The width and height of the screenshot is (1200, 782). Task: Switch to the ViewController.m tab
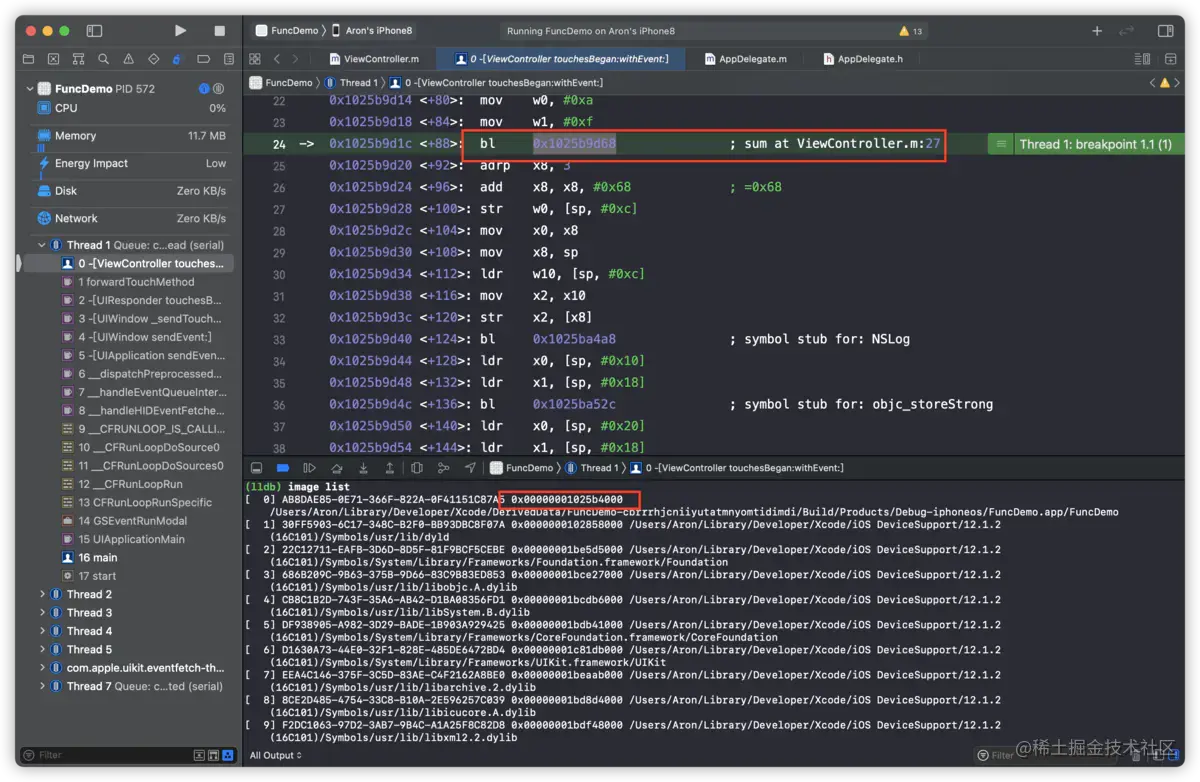tap(373, 59)
